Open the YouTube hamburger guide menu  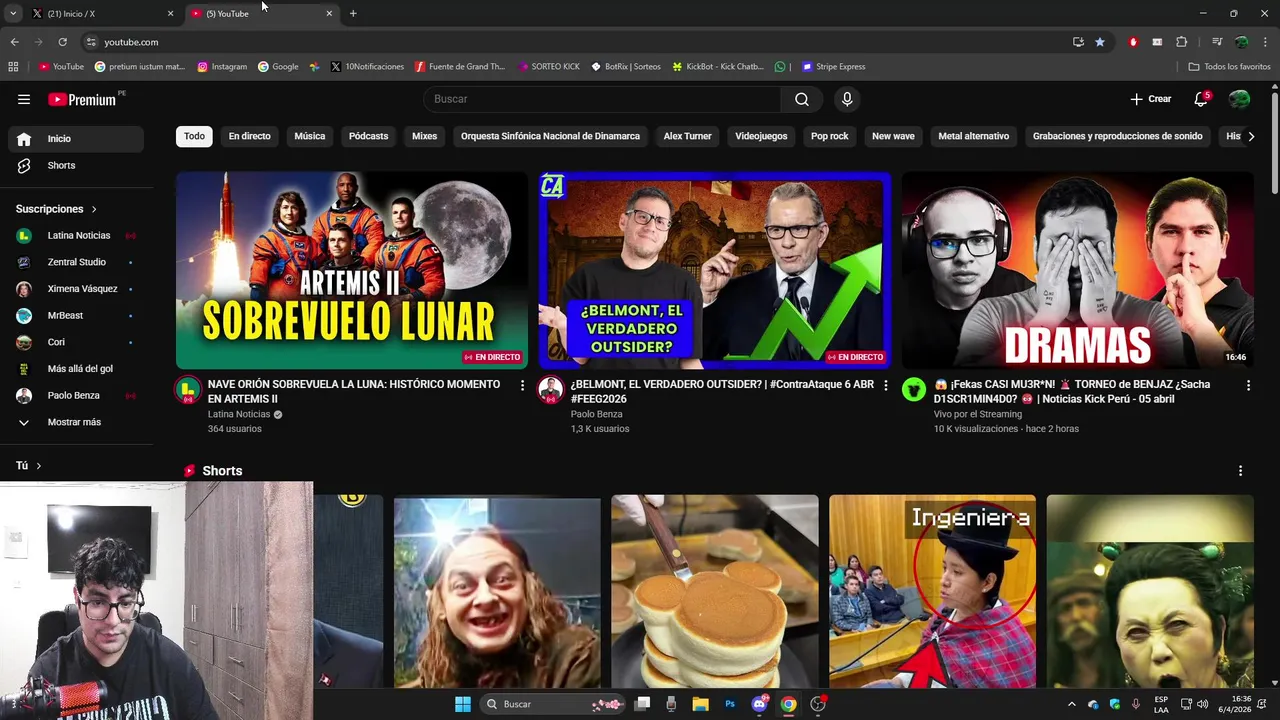(x=24, y=99)
